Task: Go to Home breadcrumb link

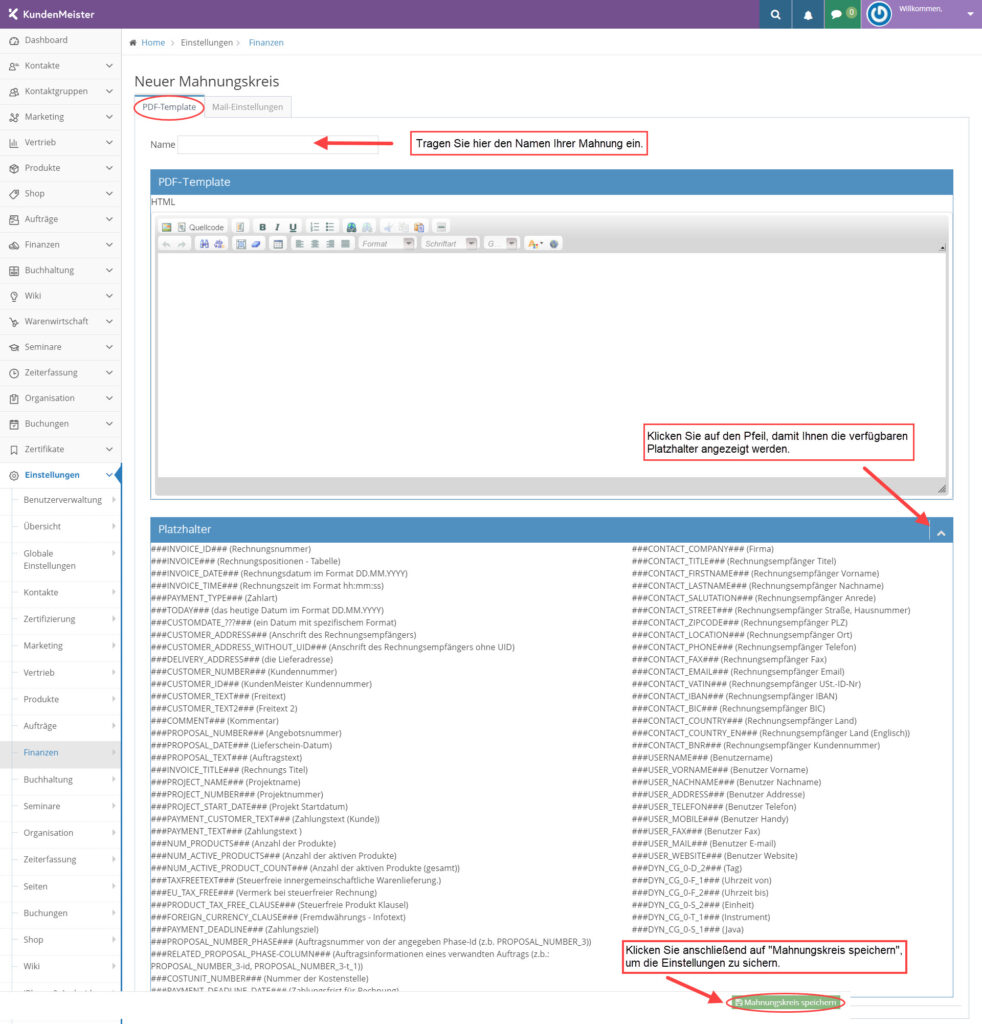Action: coord(152,43)
